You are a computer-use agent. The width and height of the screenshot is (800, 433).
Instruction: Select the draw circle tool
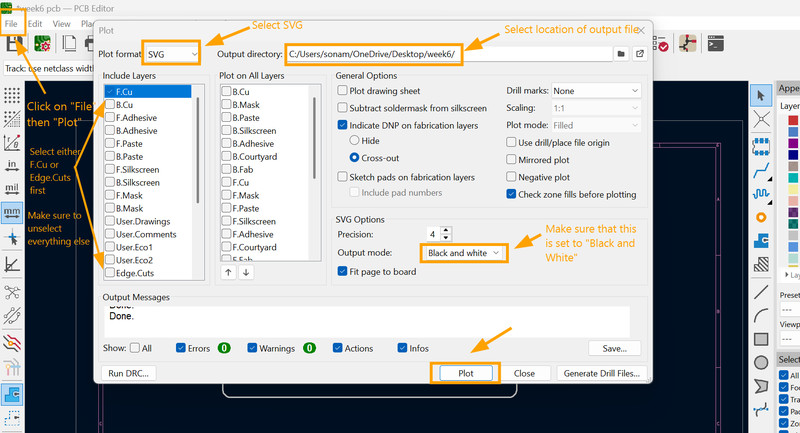click(x=761, y=362)
